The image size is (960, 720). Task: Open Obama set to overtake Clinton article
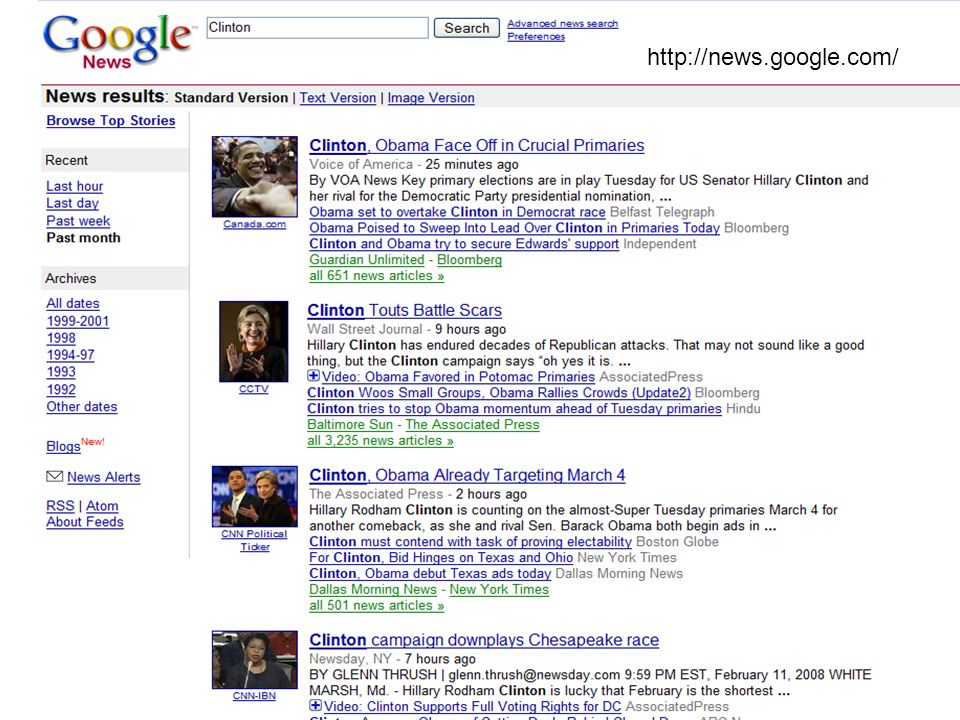click(457, 212)
